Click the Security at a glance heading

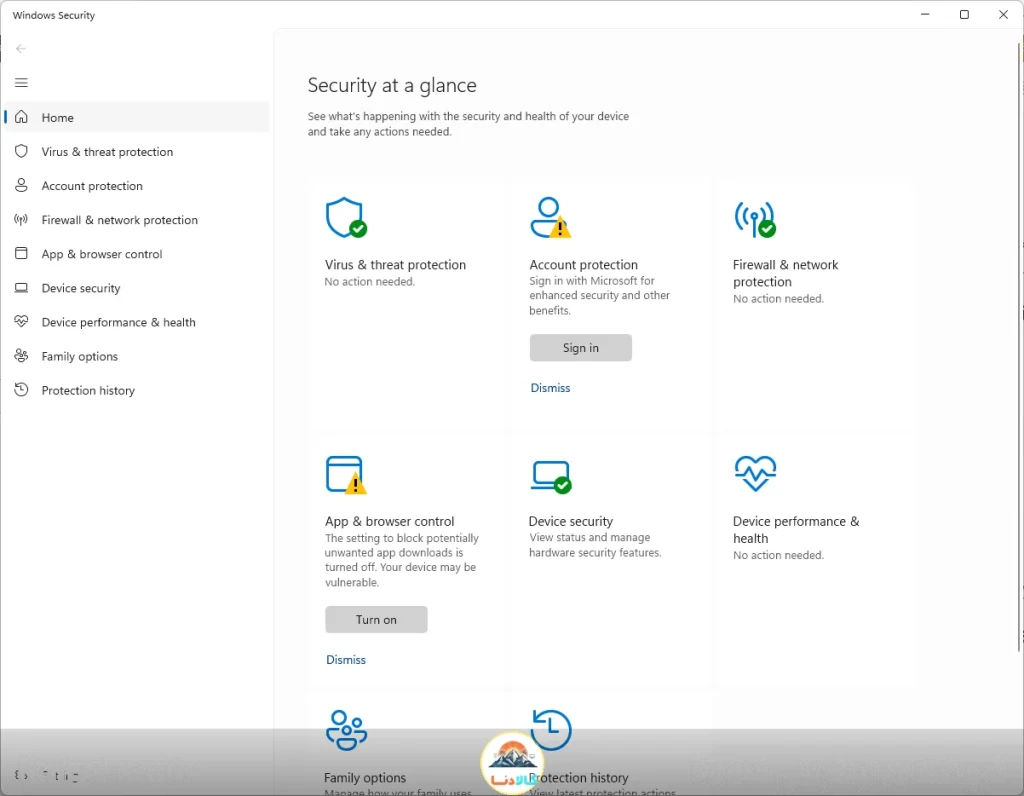[392, 85]
